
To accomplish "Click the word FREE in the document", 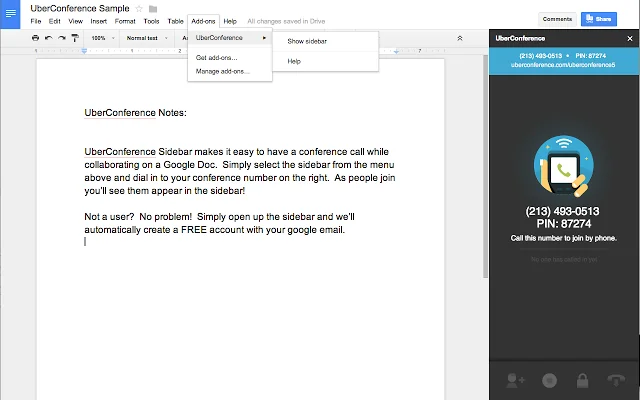I will tap(194, 230).
